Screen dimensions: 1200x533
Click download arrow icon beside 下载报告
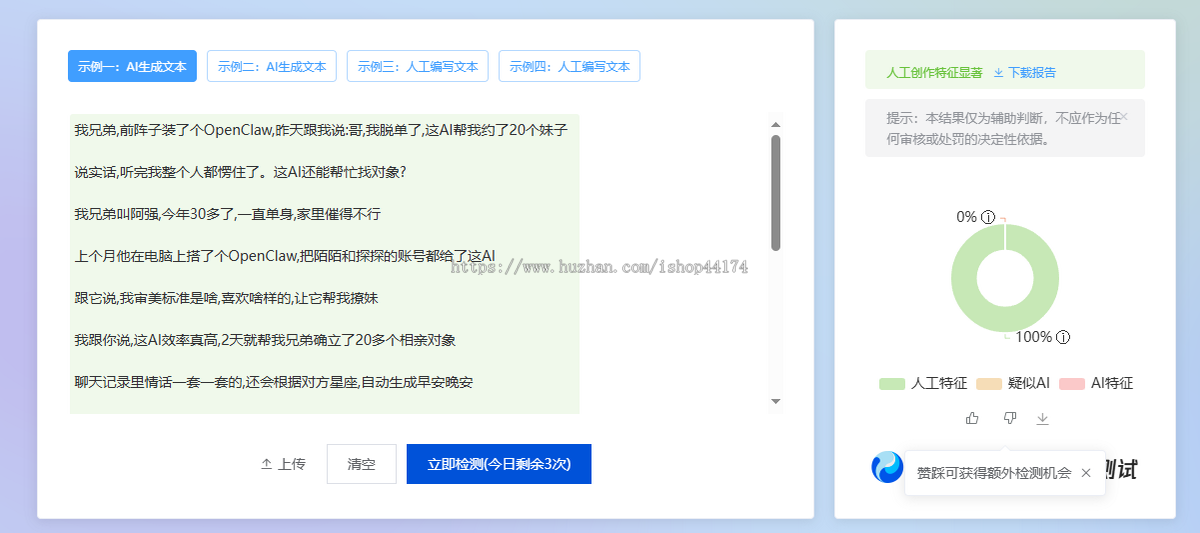click(998, 73)
